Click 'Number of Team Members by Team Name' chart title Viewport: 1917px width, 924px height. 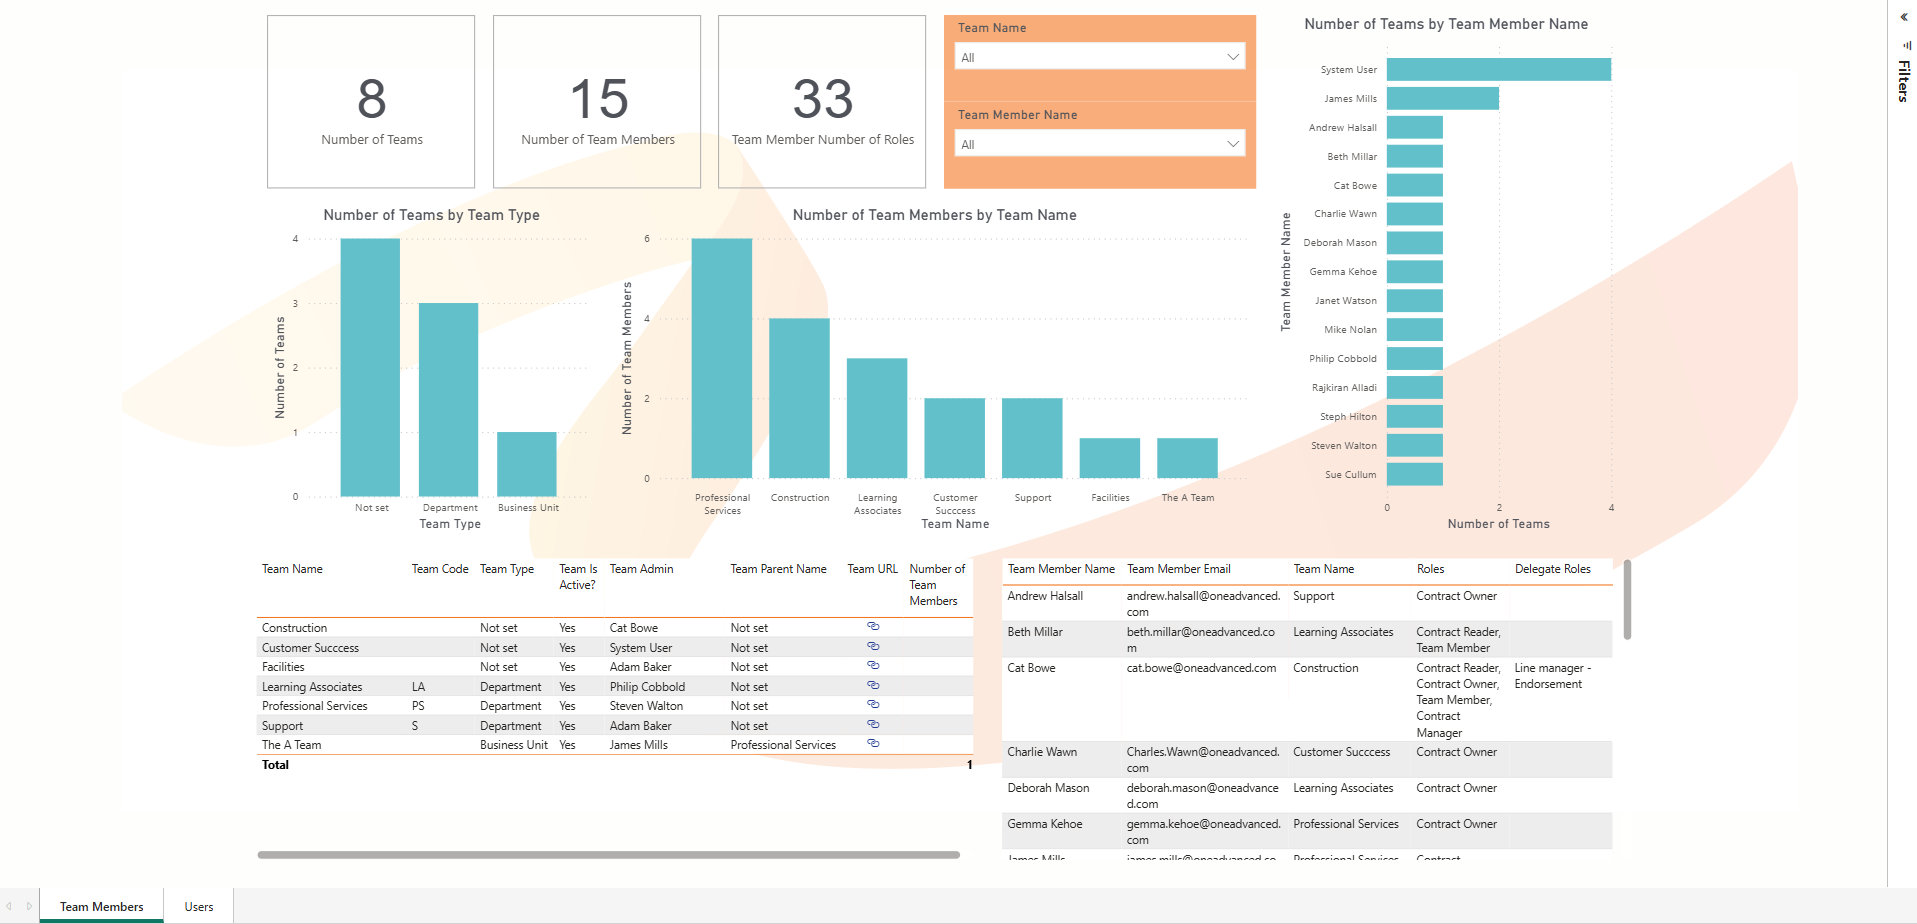(935, 215)
